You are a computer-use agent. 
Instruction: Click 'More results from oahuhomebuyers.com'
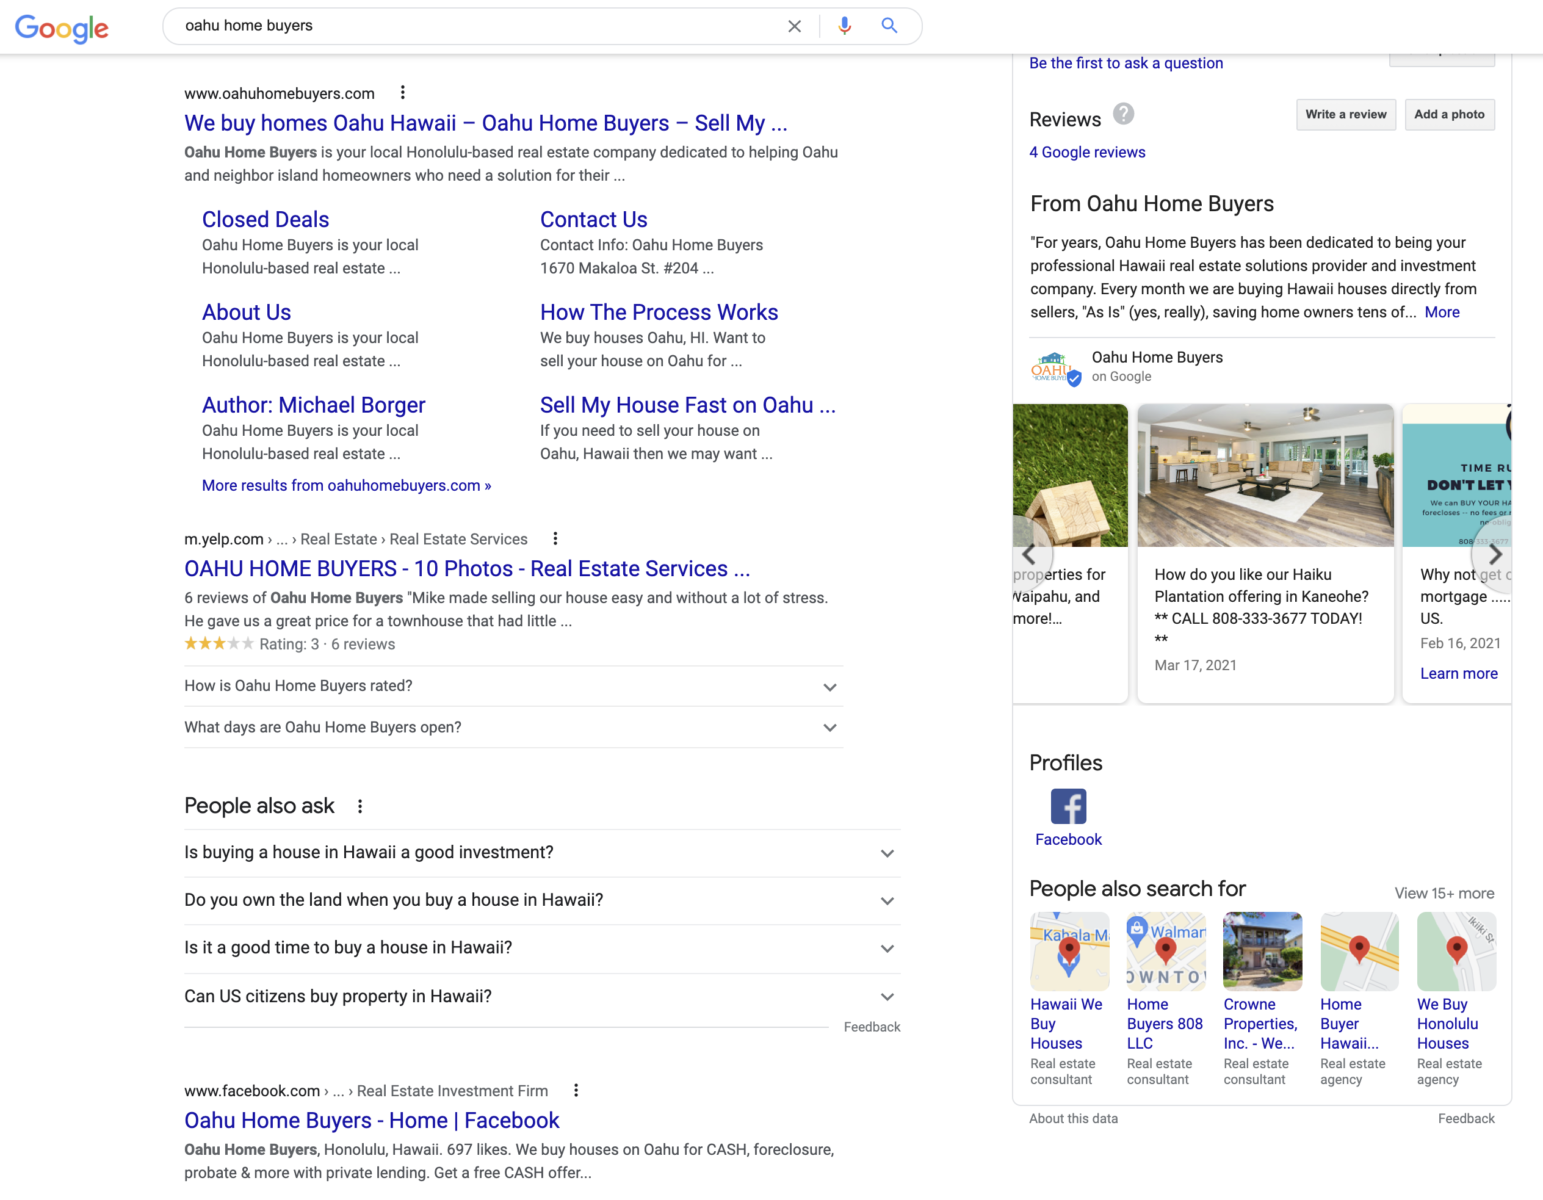(x=346, y=486)
